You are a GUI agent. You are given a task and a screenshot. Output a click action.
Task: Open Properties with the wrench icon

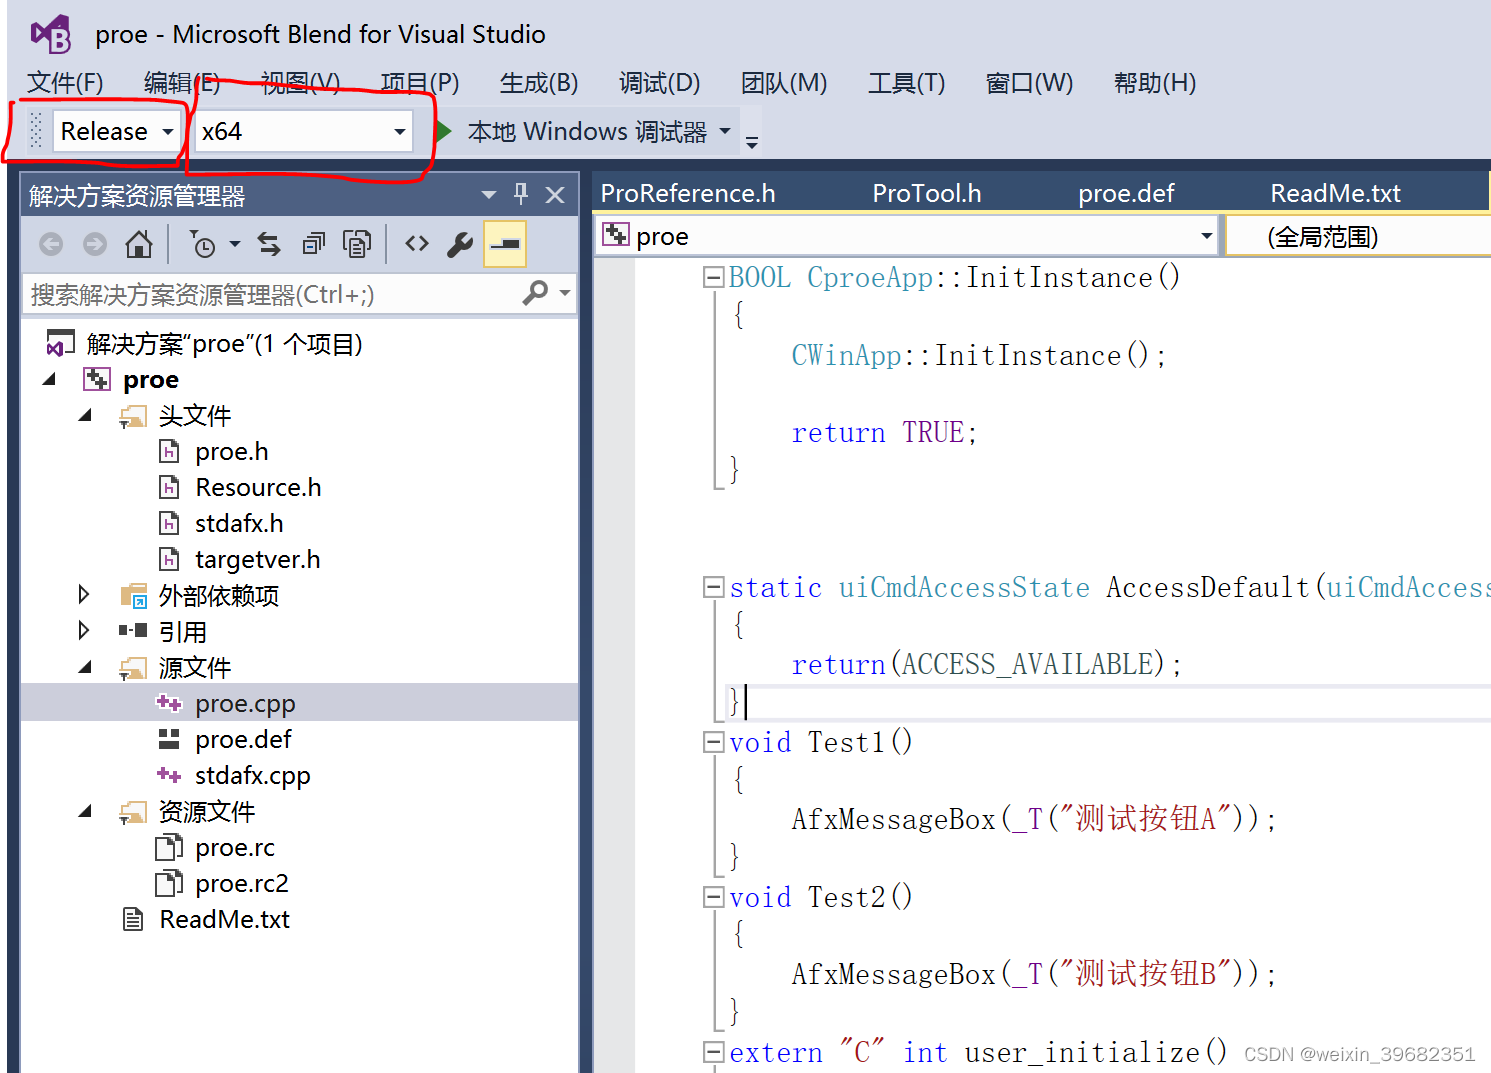(x=460, y=244)
